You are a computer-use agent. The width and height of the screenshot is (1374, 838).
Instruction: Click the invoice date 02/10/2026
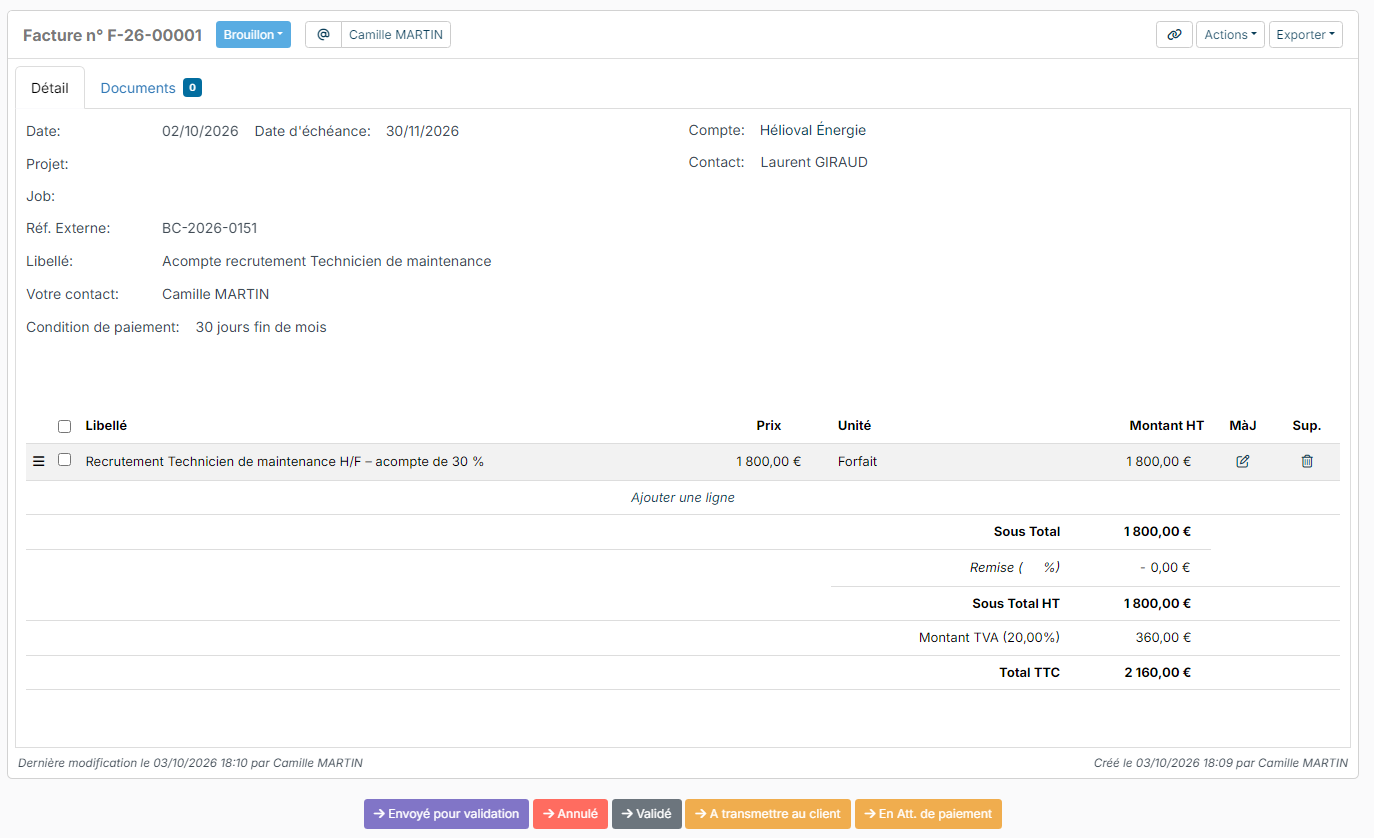pyautogui.click(x=200, y=131)
